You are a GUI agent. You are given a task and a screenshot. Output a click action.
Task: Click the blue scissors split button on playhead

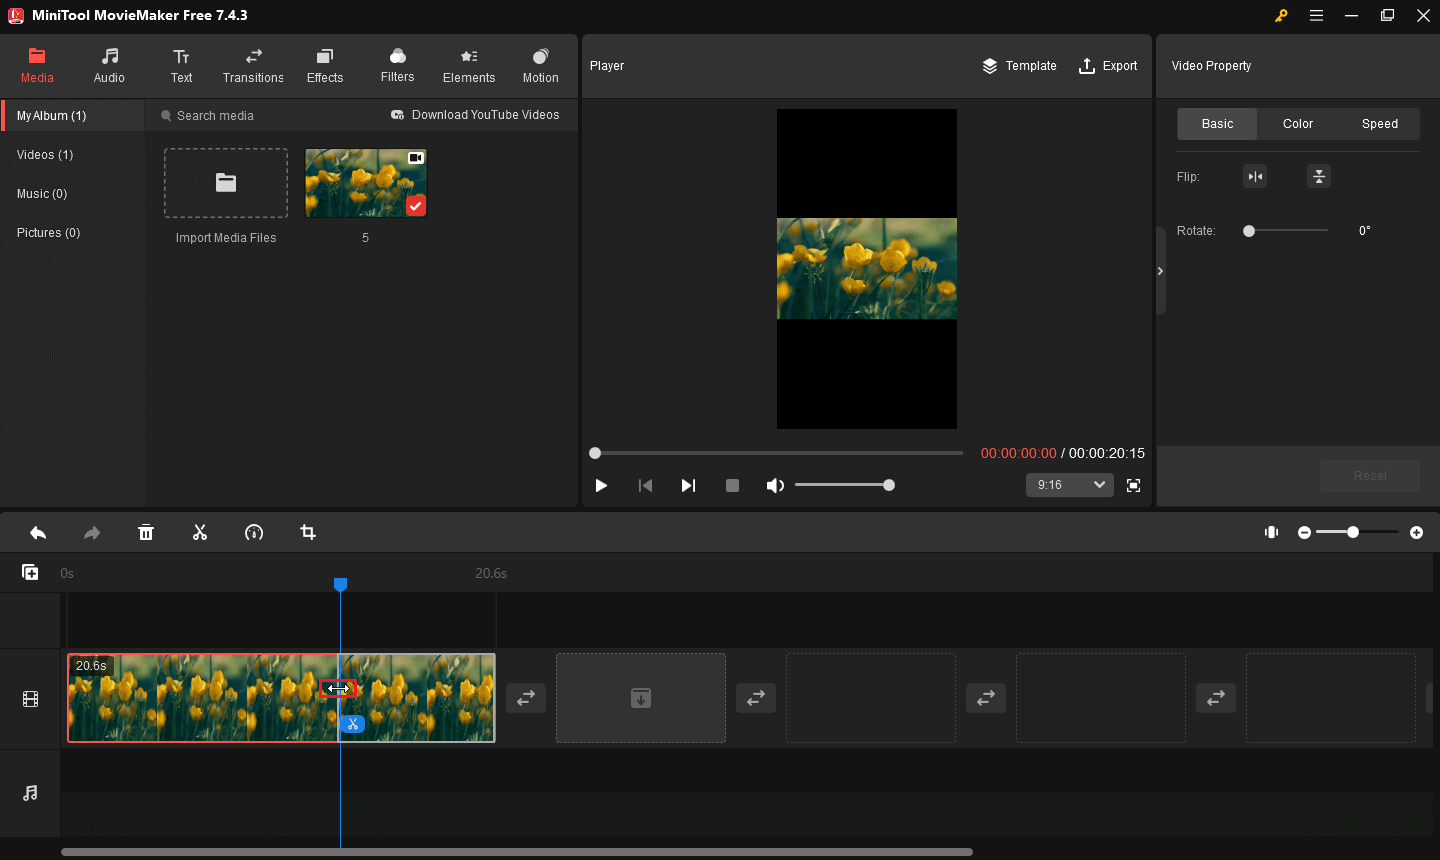(352, 724)
